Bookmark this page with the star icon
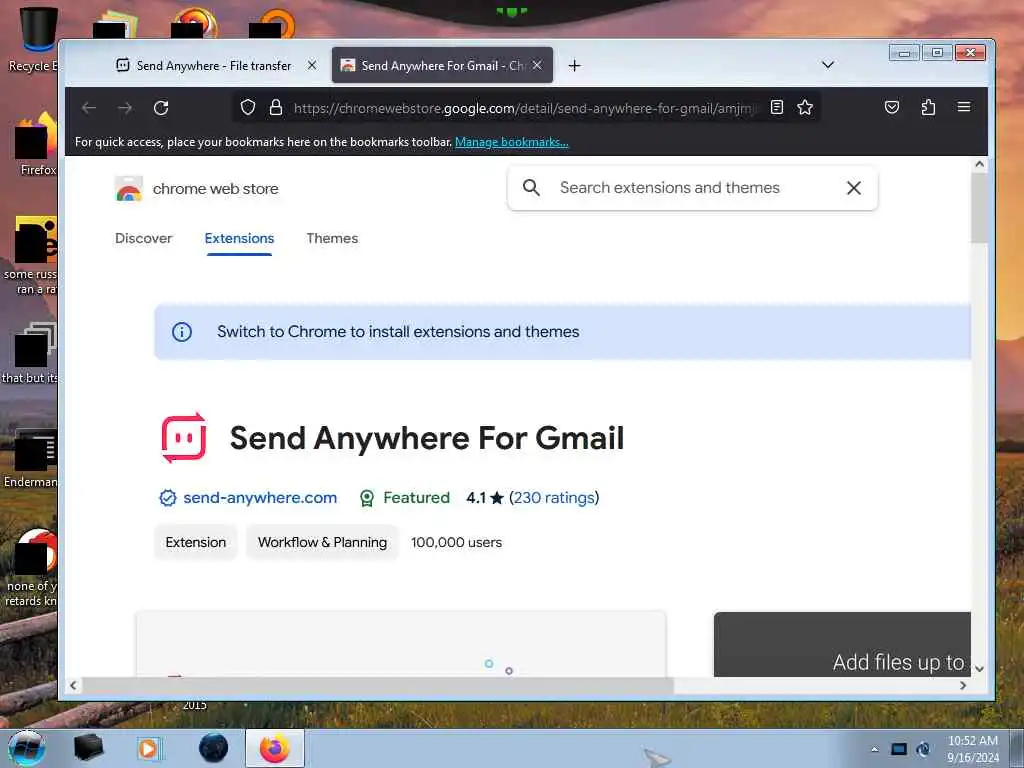This screenshot has height=768, width=1024. 805,107
